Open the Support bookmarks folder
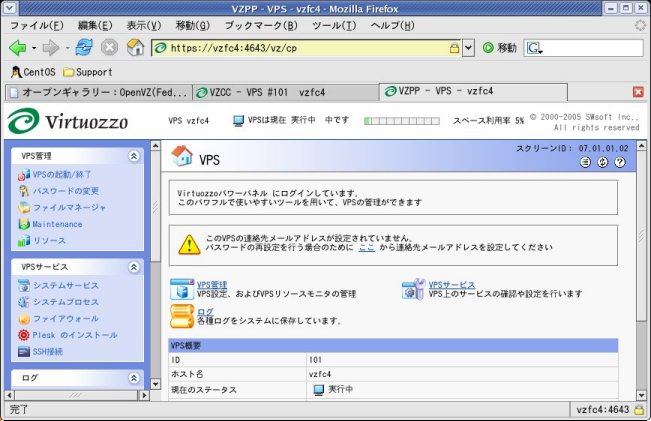 (x=88, y=72)
